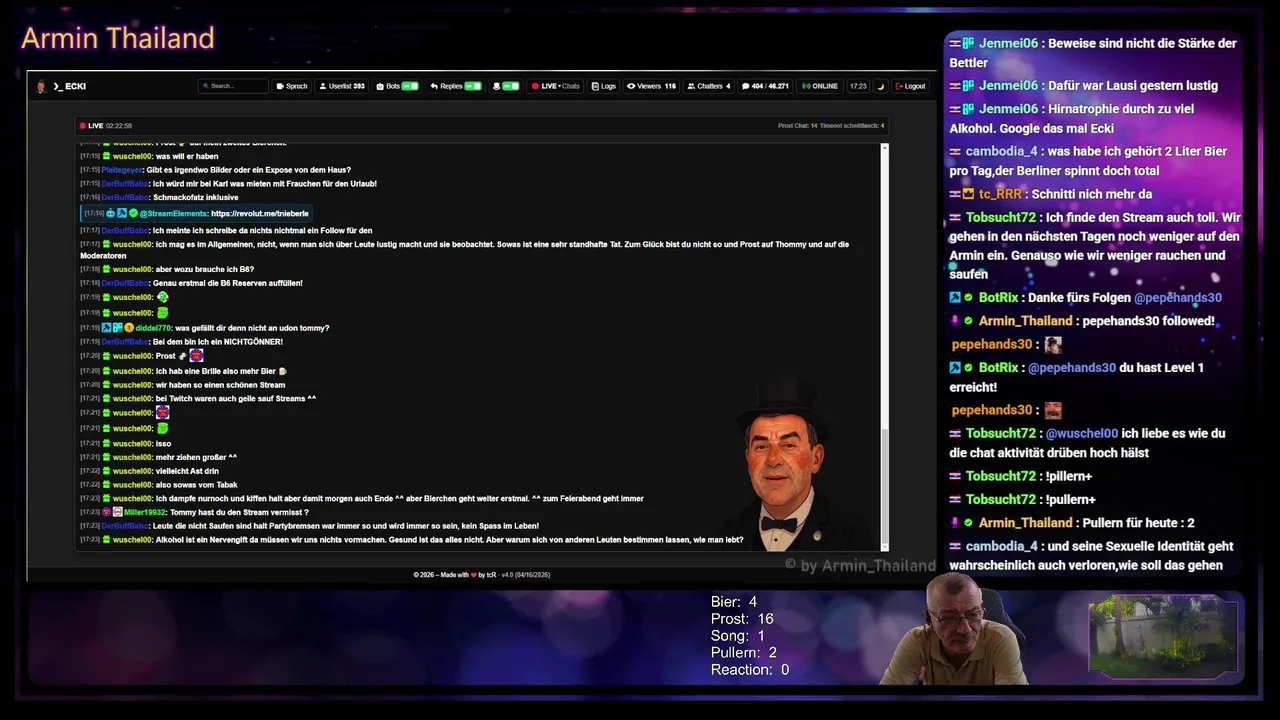This screenshot has width=1280, height=720.
Task: Open the Logs view
Action: [604, 86]
